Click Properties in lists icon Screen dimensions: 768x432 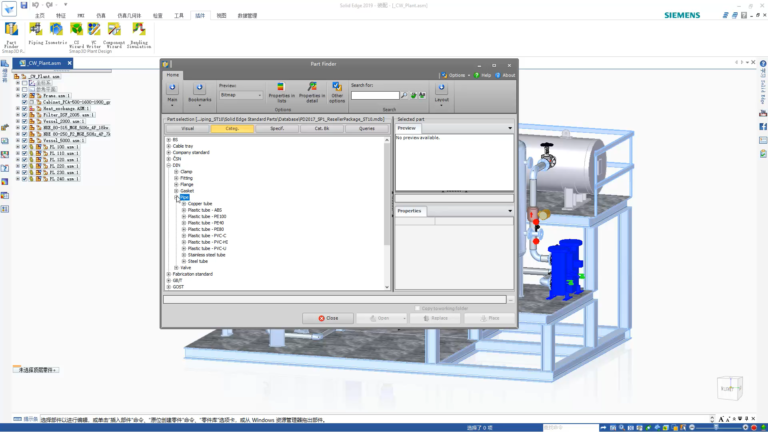point(281,93)
